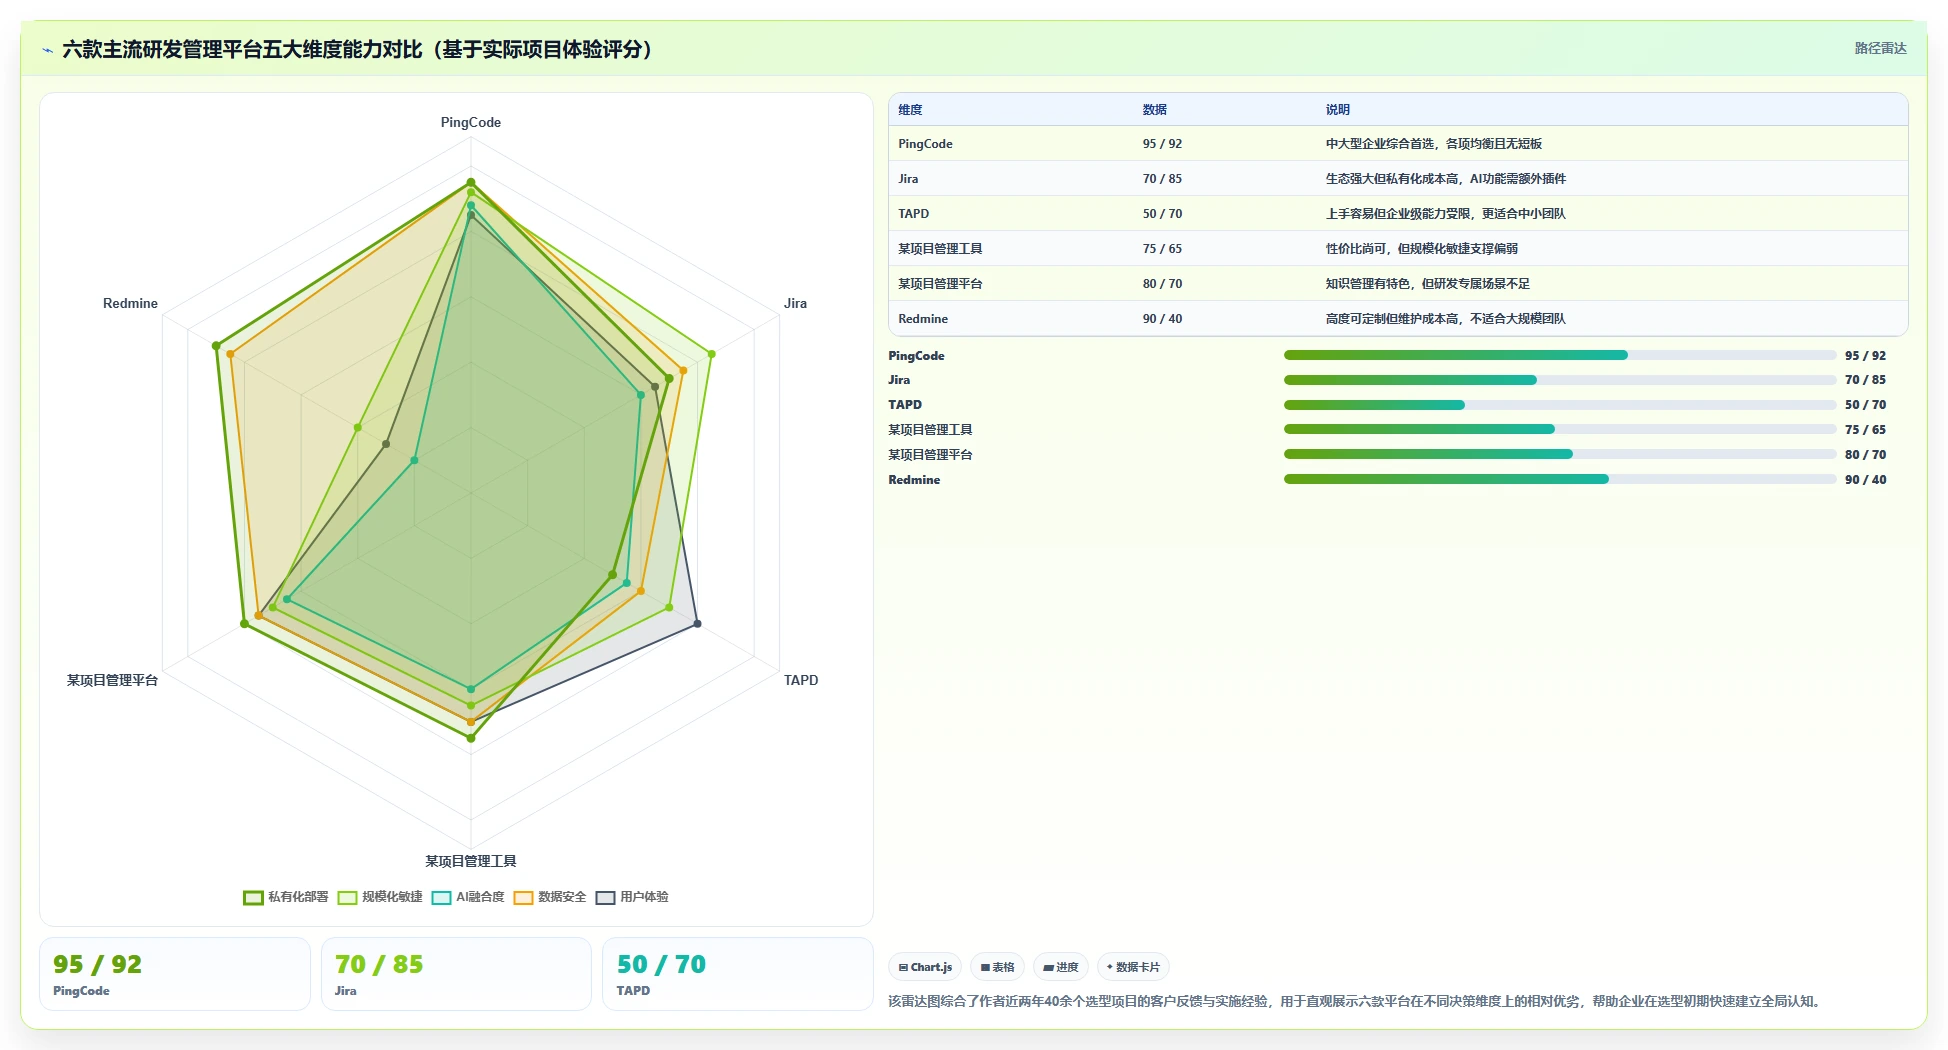The width and height of the screenshot is (1948, 1050).
Task: Click the Chart.js tag
Action: point(925,967)
